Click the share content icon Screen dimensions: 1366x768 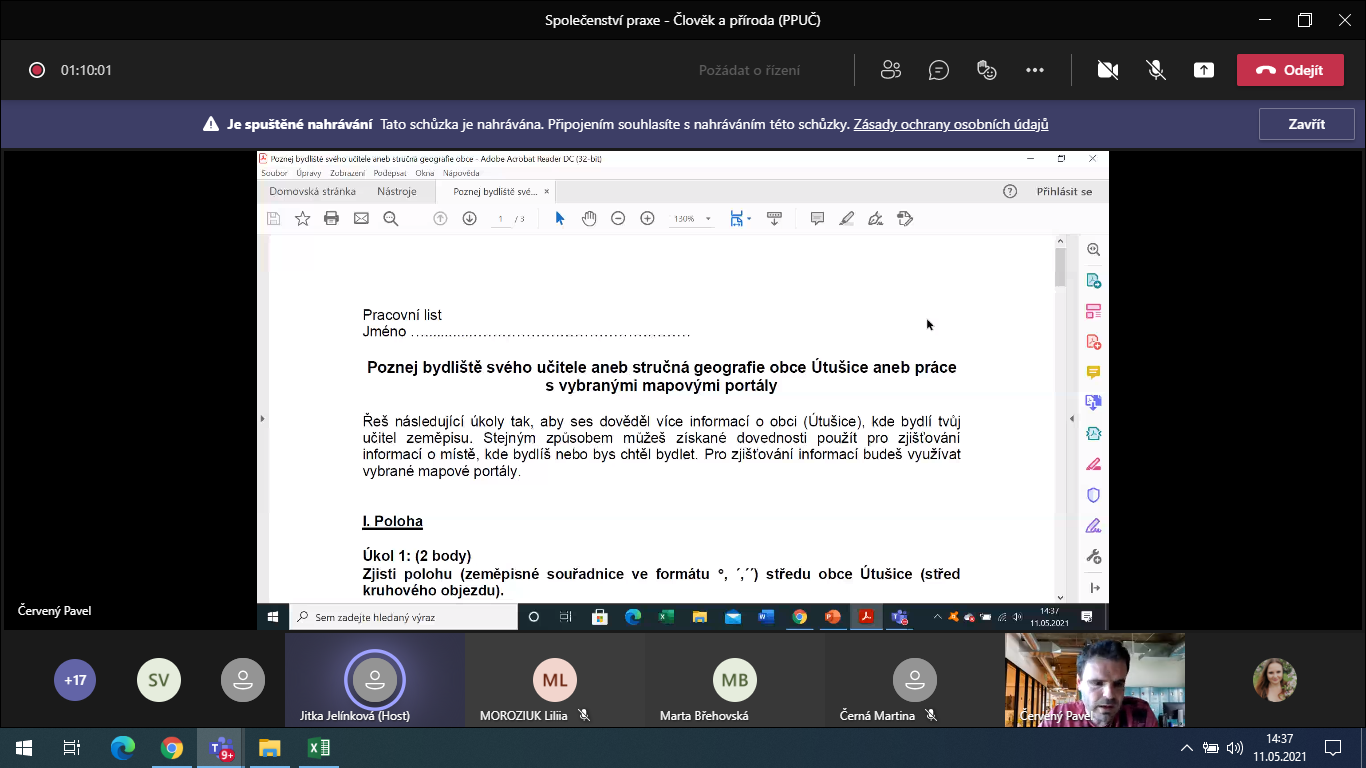point(1204,70)
